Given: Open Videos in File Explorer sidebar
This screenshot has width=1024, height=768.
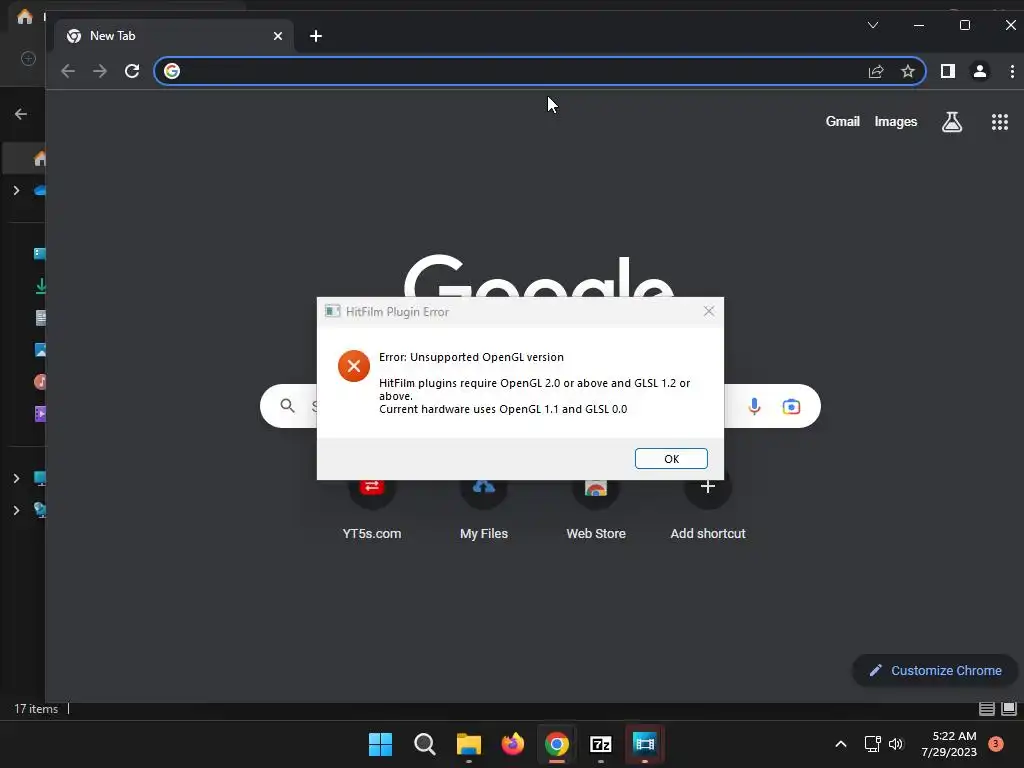Looking at the screenshot, I should (x=40, y=413).
